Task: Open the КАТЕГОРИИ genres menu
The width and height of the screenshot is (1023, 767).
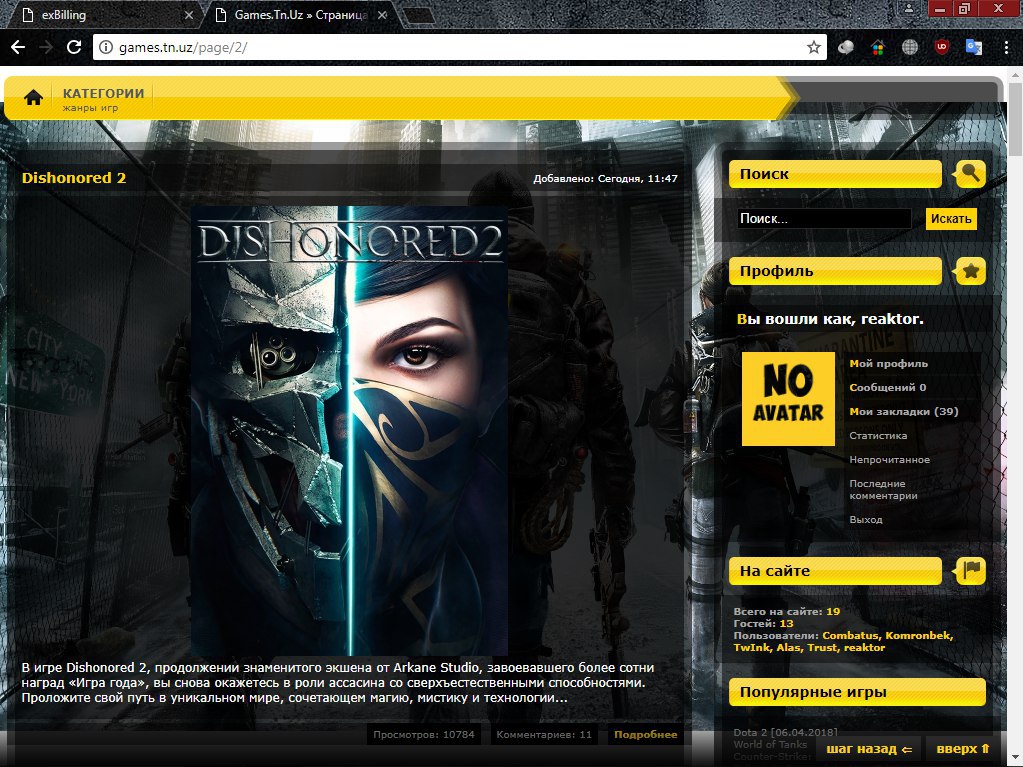Action: pos(103,99)
